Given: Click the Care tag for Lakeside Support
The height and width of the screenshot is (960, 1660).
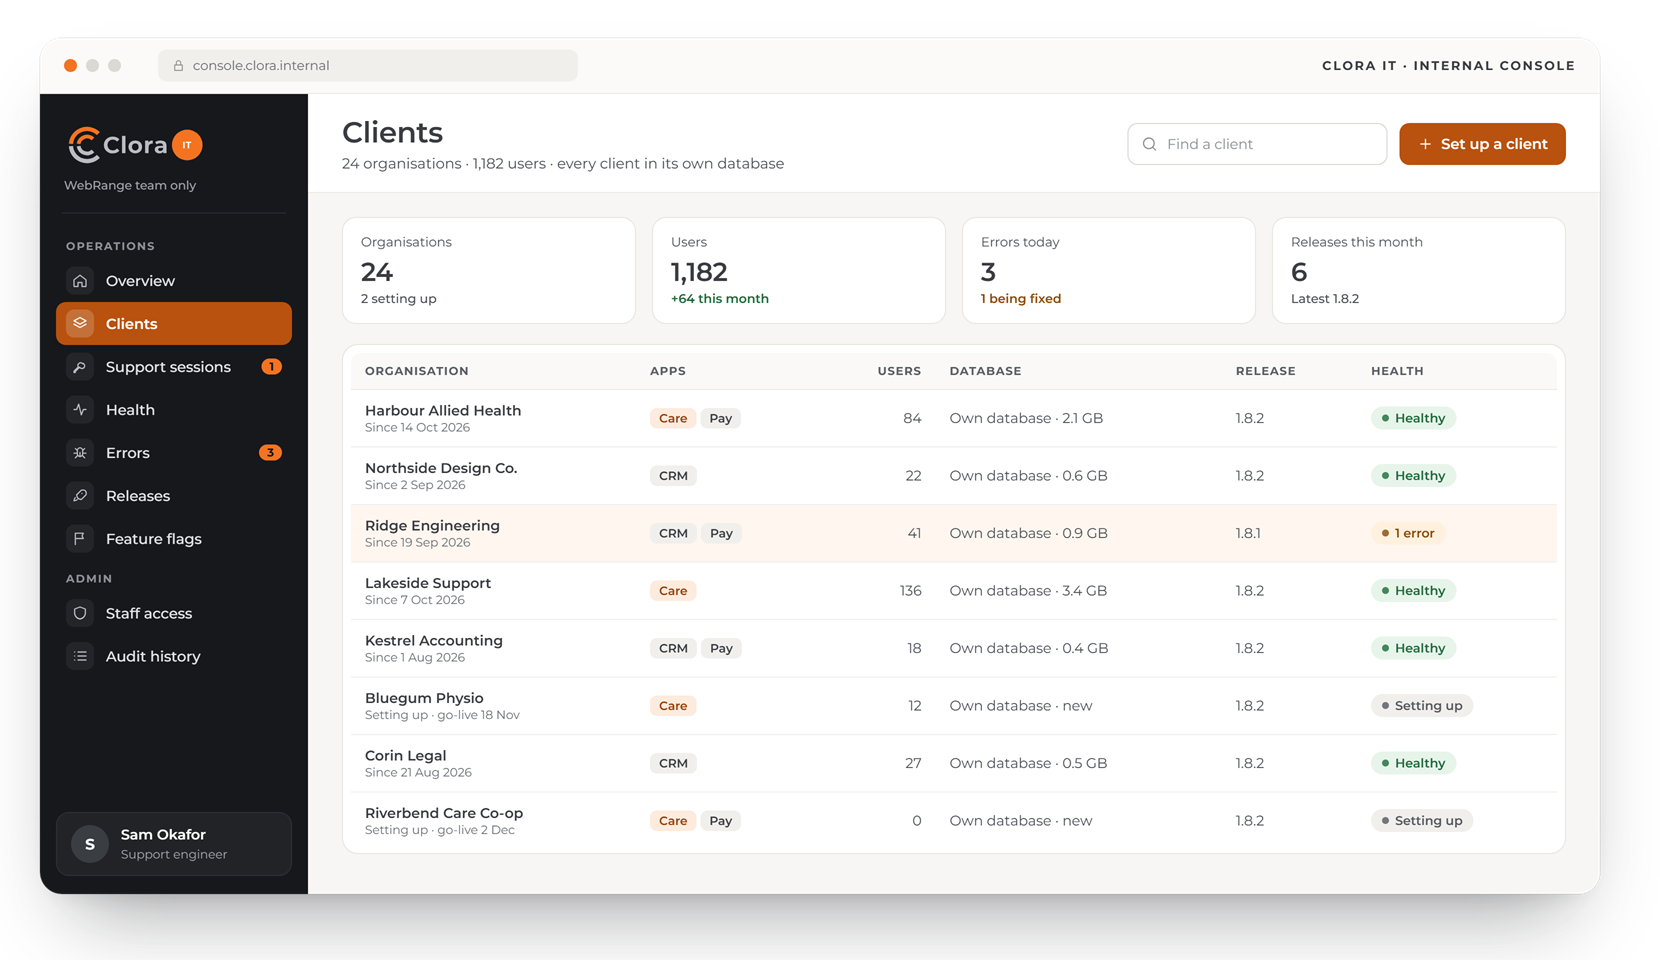Looking at the screenshot, I should coord(673,591).
